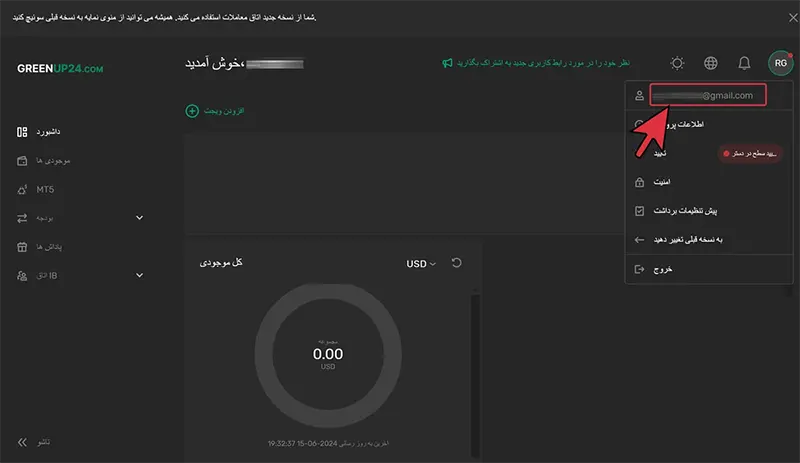The image size is (800, 463).
Task: Click the خوش آمدید welcome heading
Action: pos(214,64)
